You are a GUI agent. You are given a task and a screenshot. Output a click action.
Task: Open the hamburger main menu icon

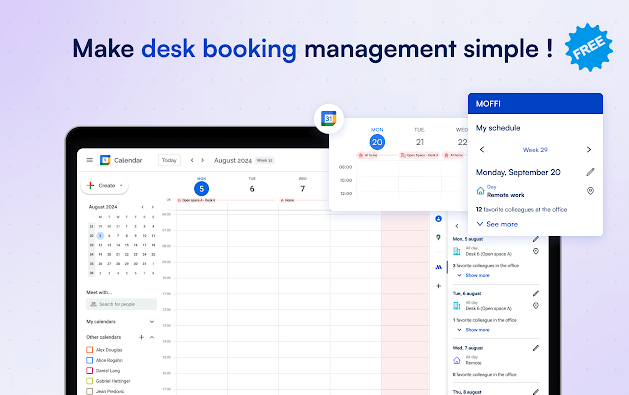point(90,160)
